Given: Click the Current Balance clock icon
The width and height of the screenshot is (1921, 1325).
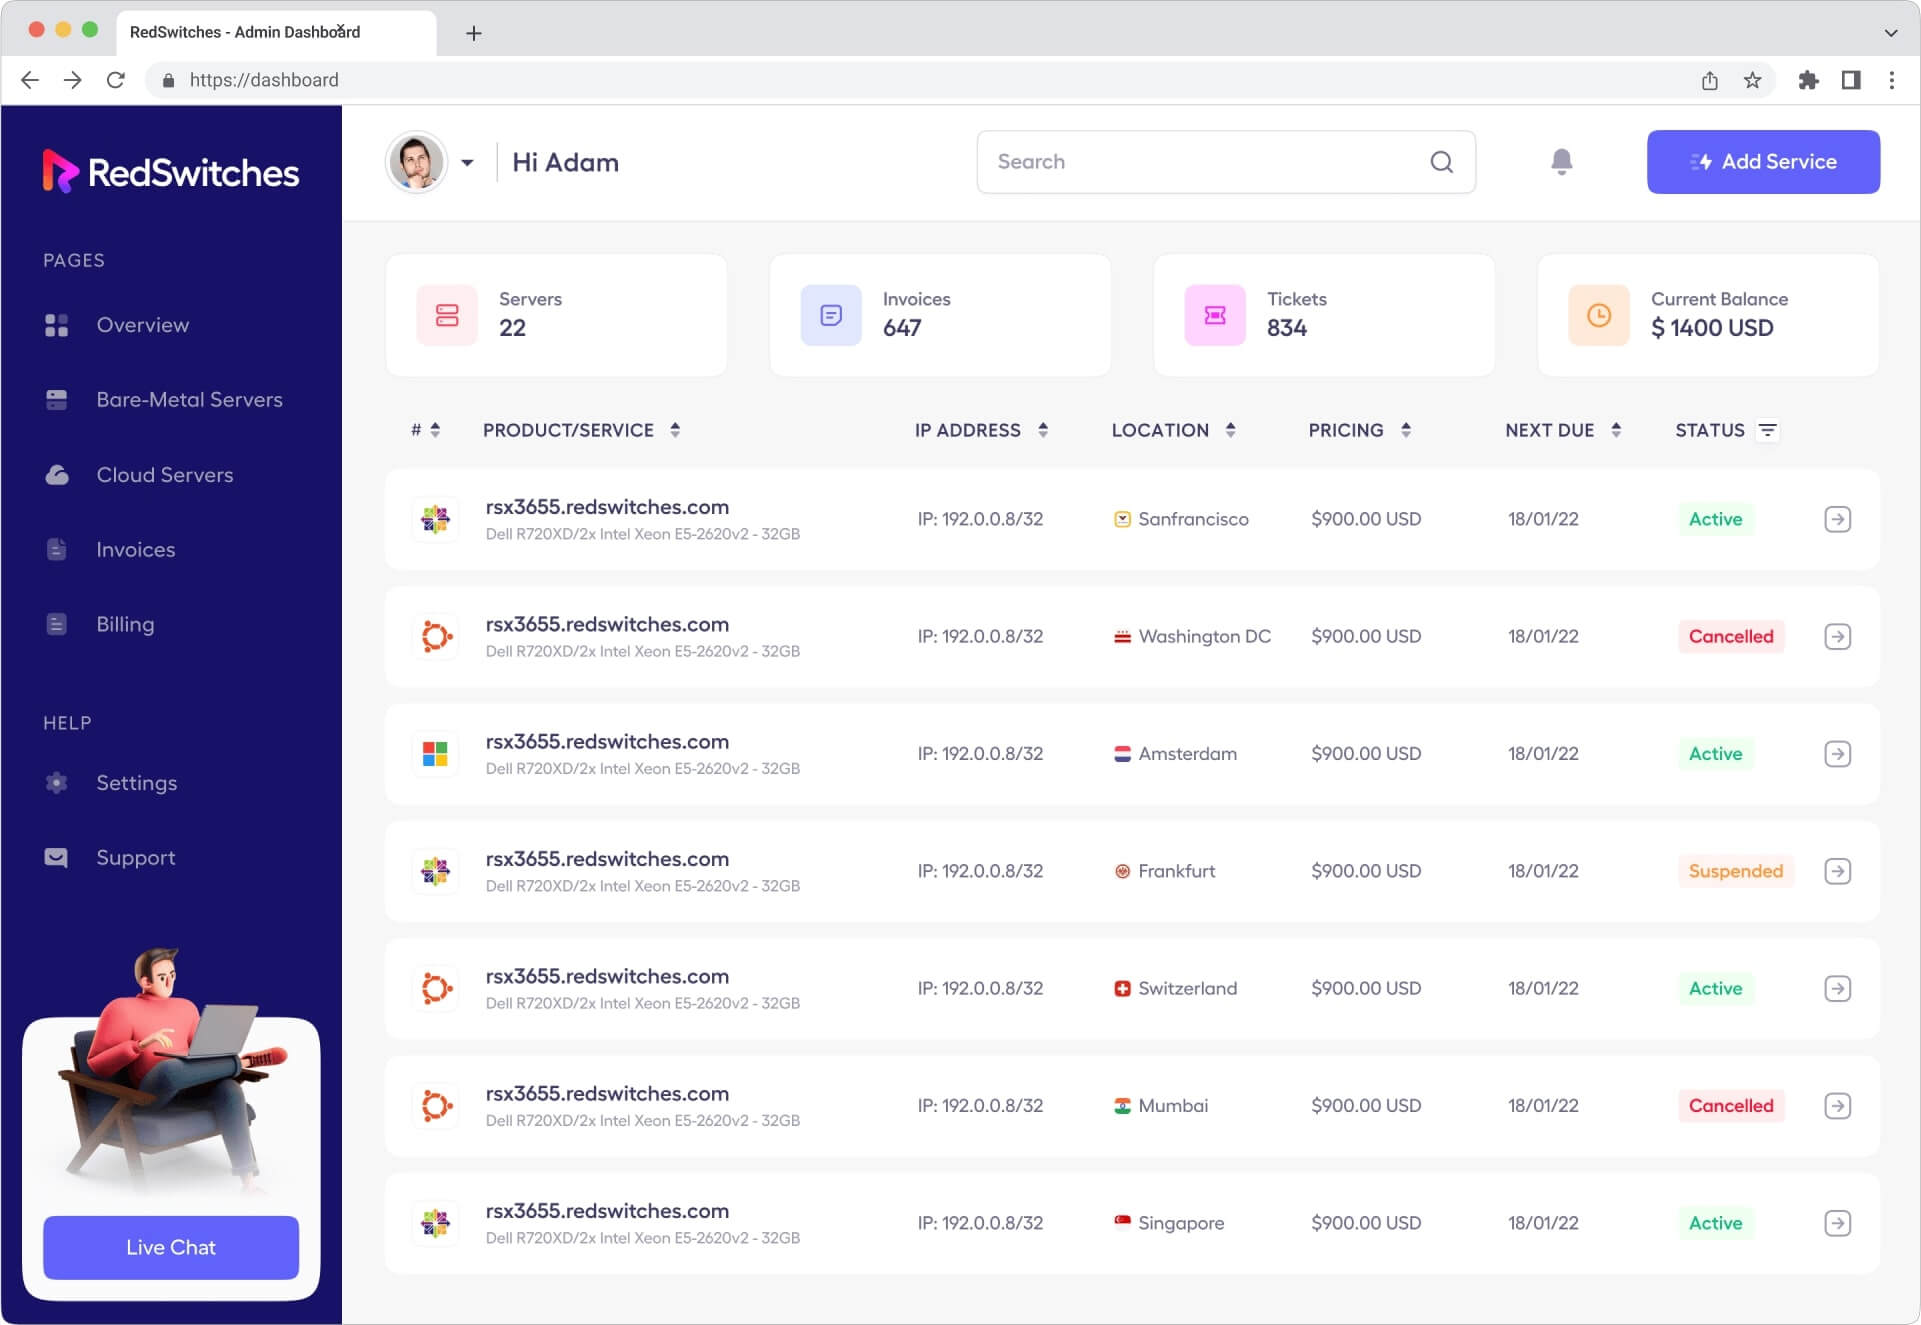Looking at the screenshot, I should 1599,315.
